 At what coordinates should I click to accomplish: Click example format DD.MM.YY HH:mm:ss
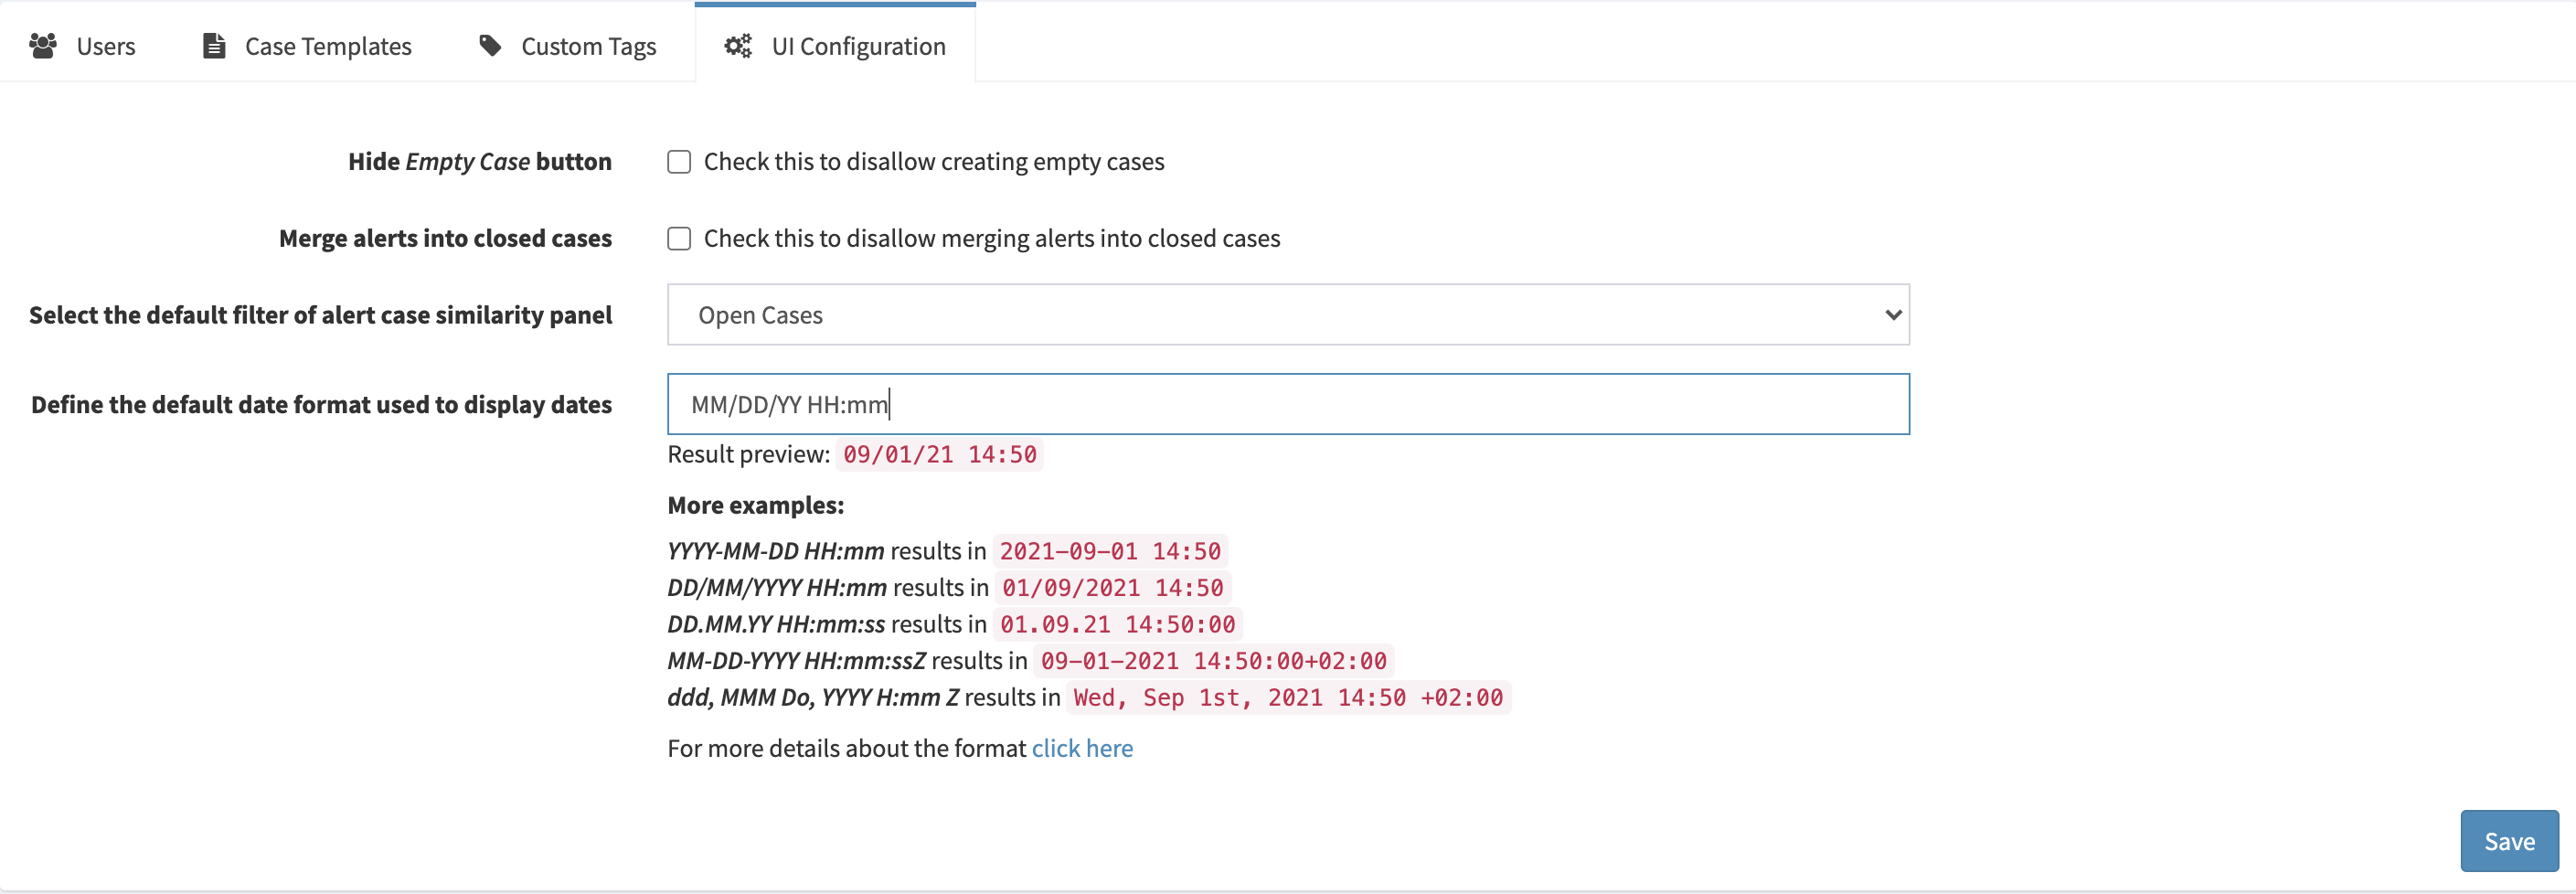[x=776, y=624]
